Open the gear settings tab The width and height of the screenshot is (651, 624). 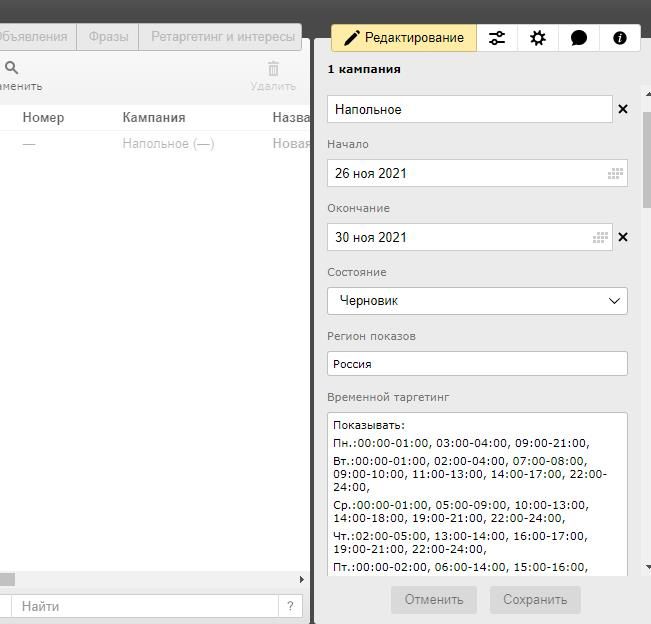[538, 38]
